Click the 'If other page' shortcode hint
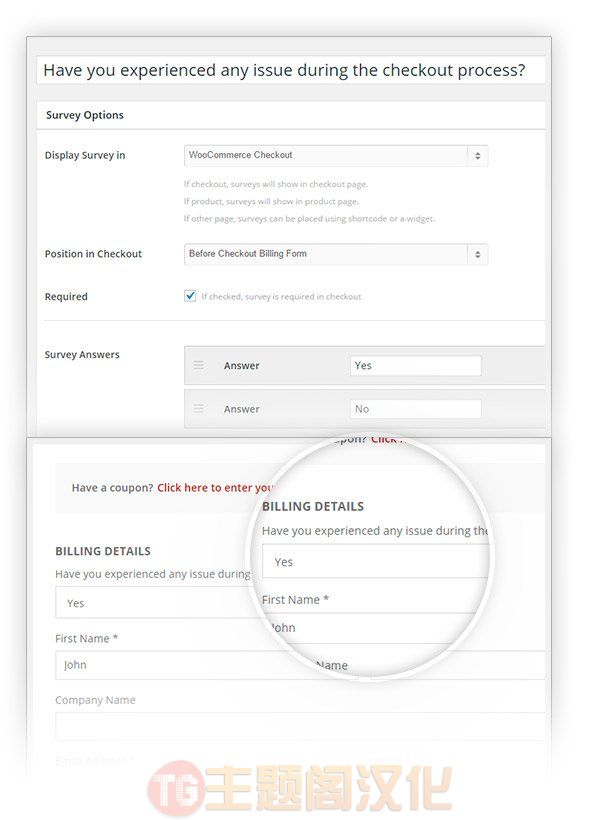Viewport: 600px width, 820px height. (309, 219)
